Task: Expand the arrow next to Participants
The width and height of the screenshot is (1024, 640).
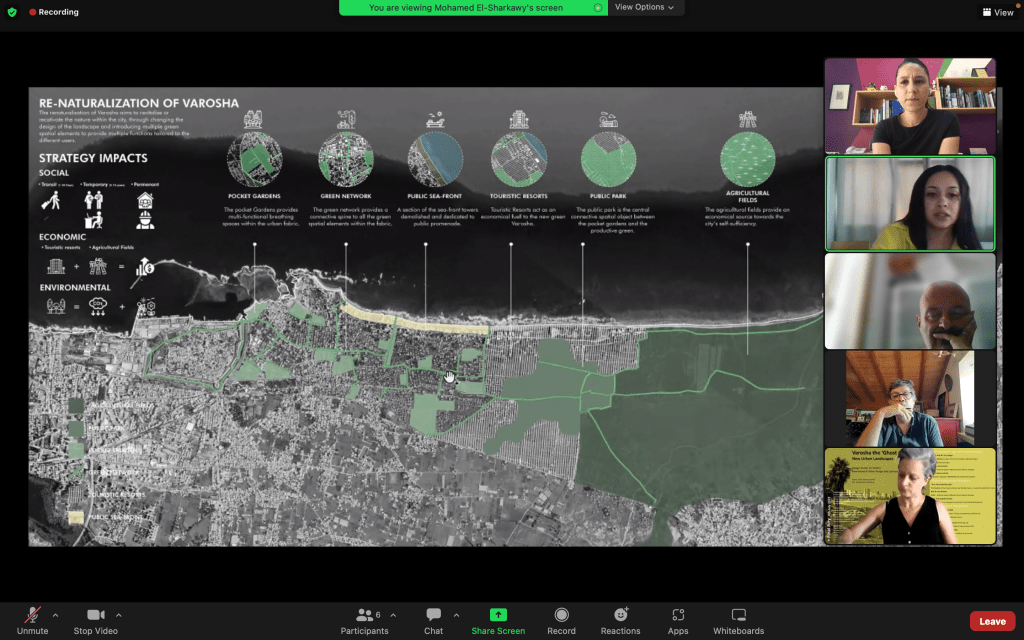Action: click(x=393, y=615)
